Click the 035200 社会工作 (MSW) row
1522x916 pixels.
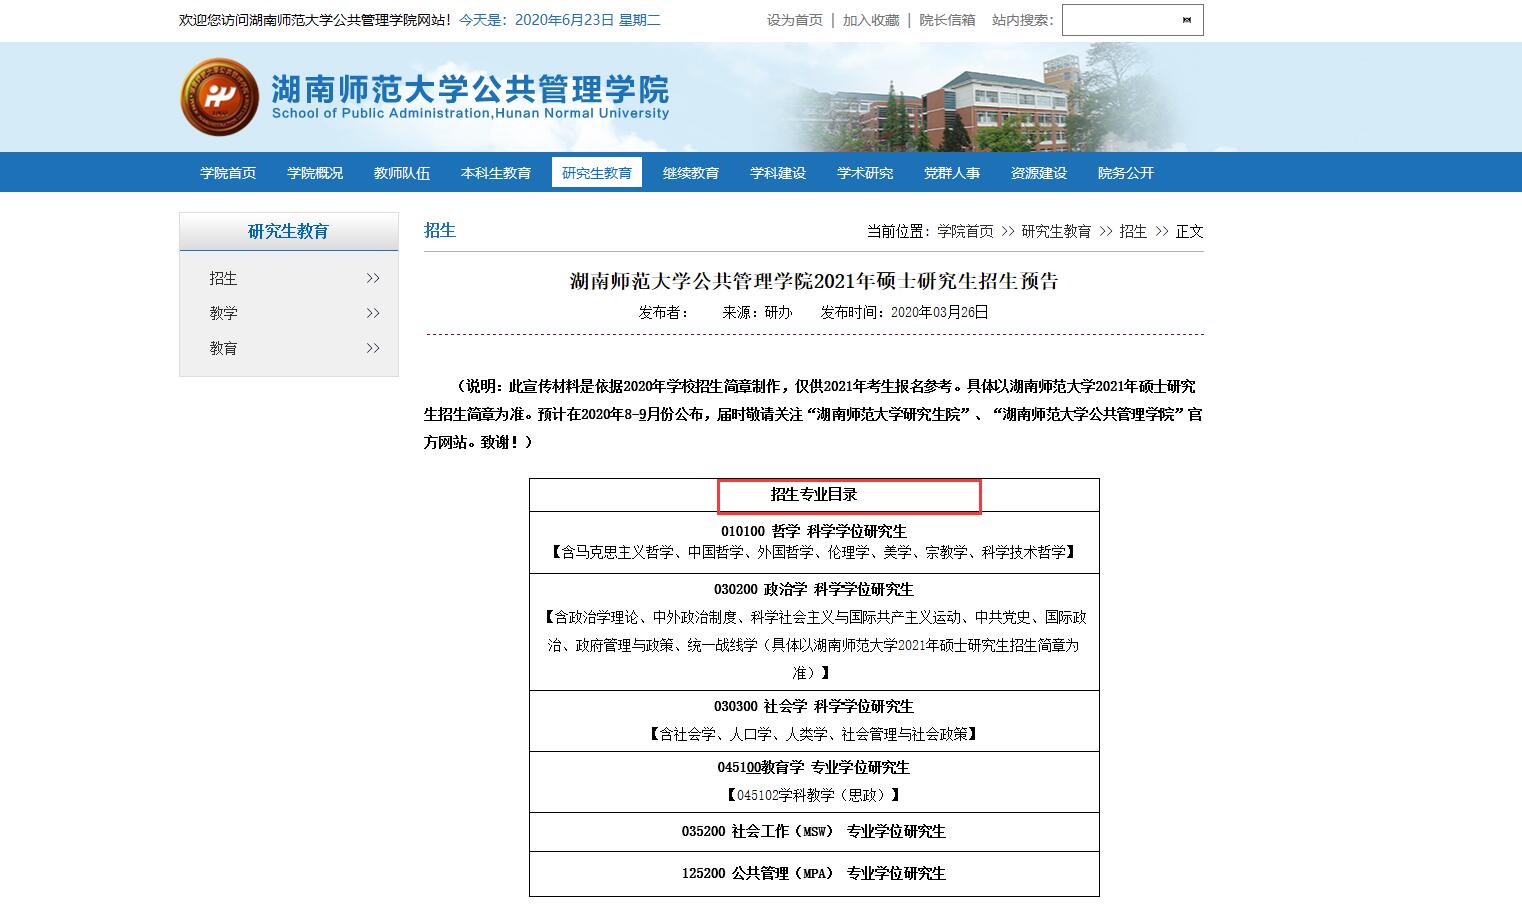coord(814,832)
